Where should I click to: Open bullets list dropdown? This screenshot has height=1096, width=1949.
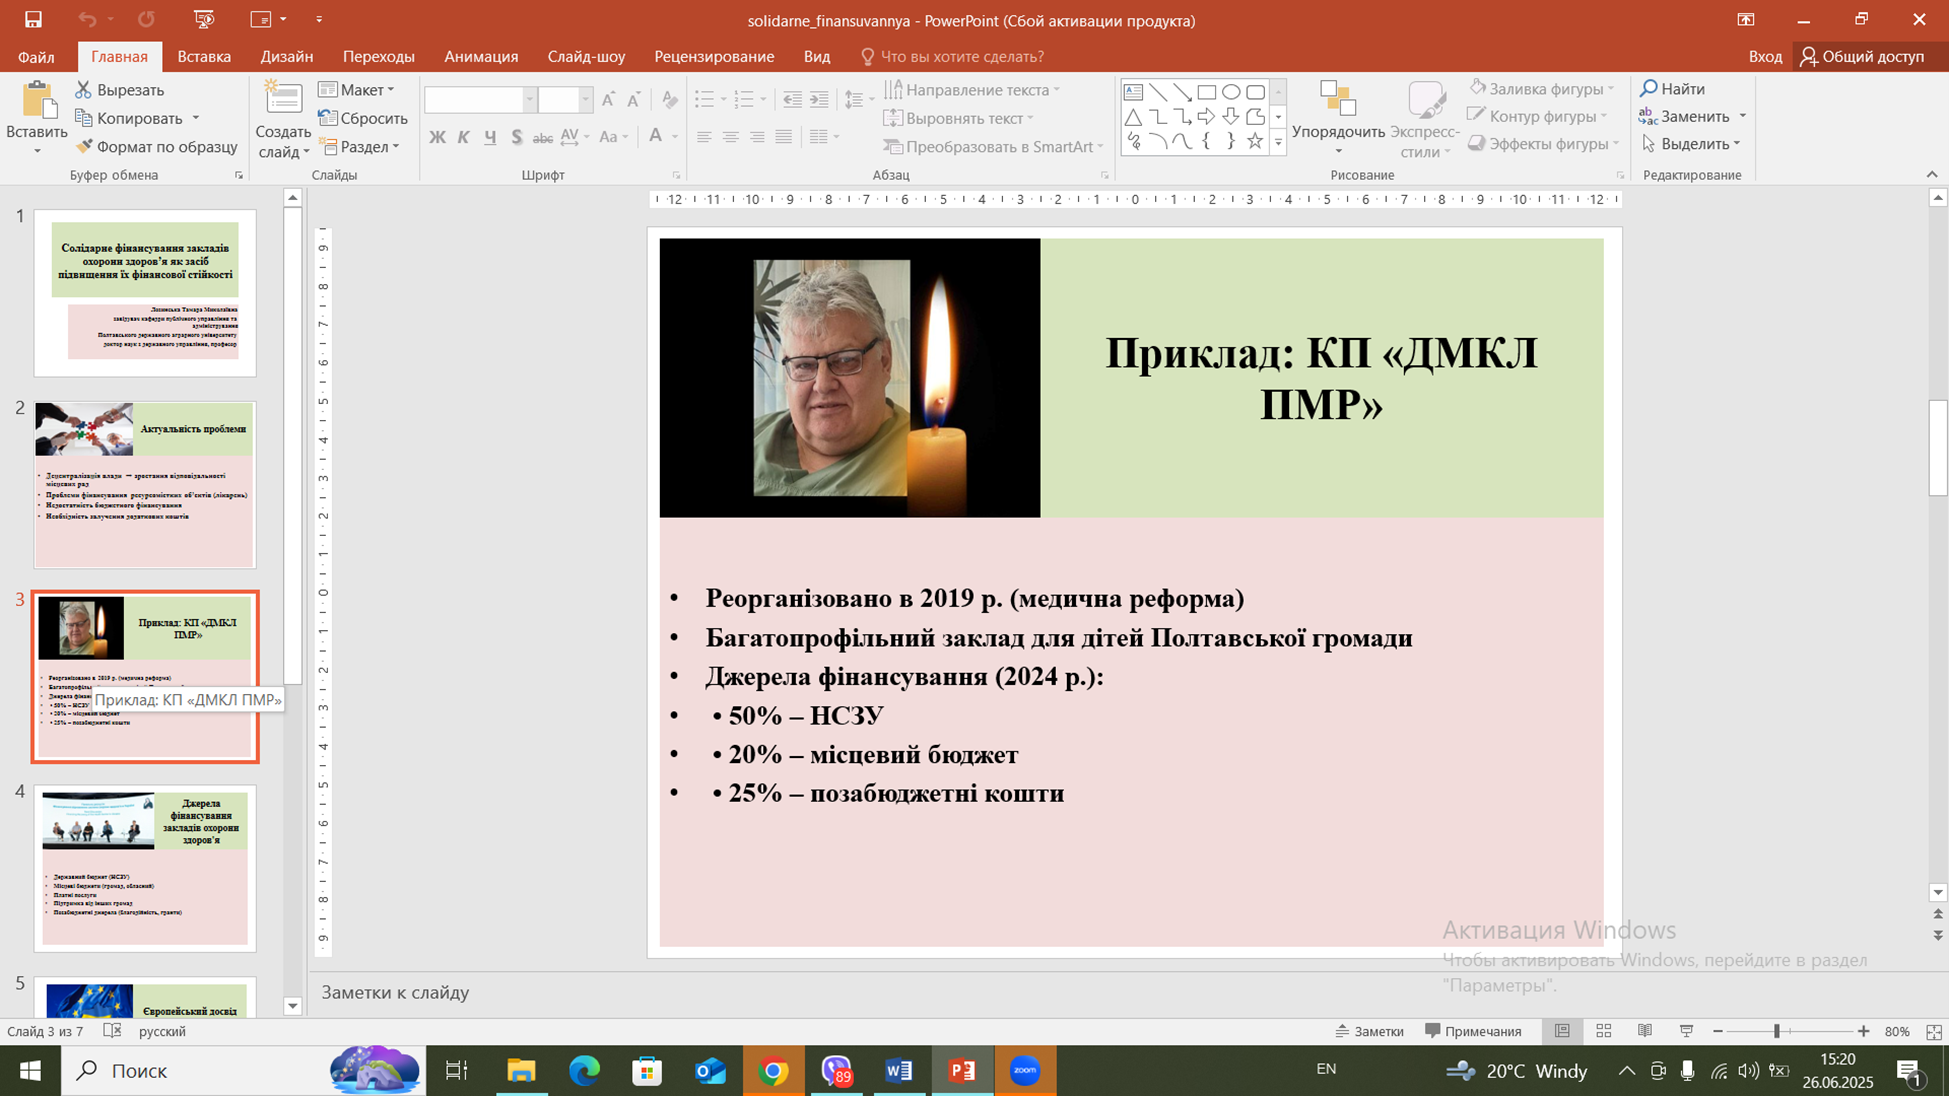coord(722,99)
